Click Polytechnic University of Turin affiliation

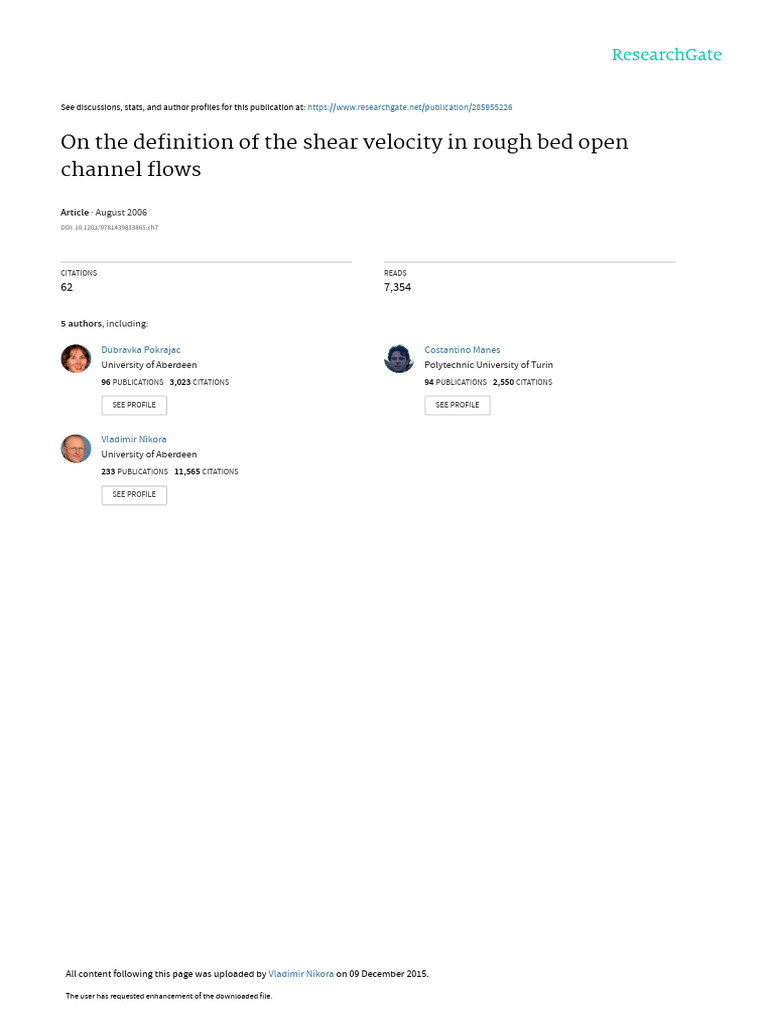488,365
